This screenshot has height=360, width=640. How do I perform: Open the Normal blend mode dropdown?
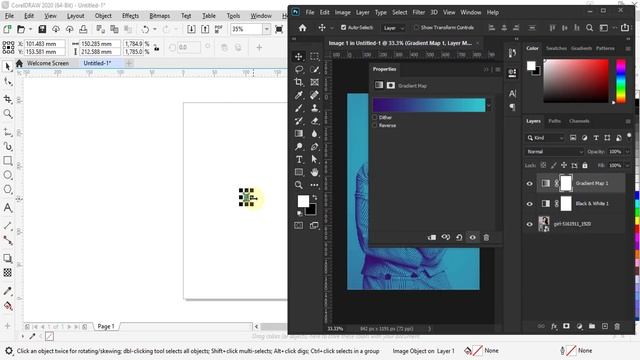pos(554,152)
